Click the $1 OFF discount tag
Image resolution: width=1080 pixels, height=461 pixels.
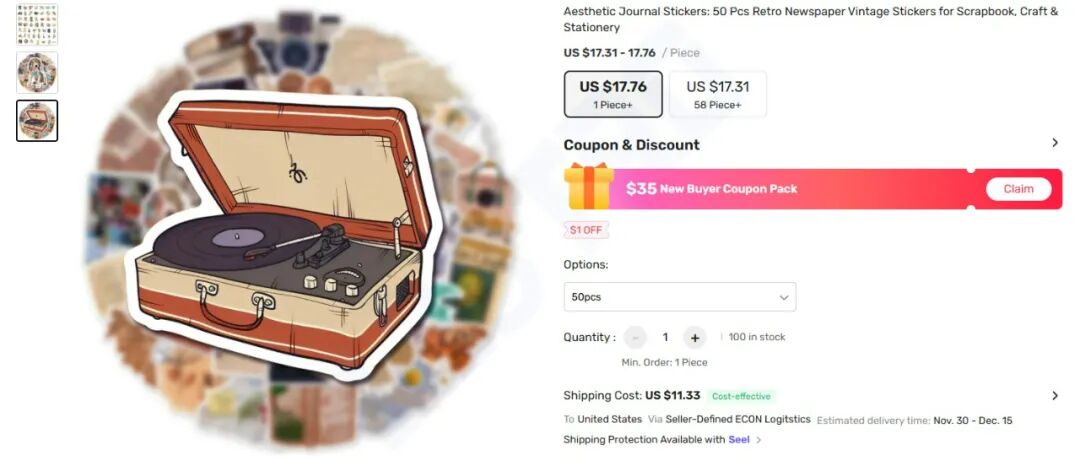(586, 230)
